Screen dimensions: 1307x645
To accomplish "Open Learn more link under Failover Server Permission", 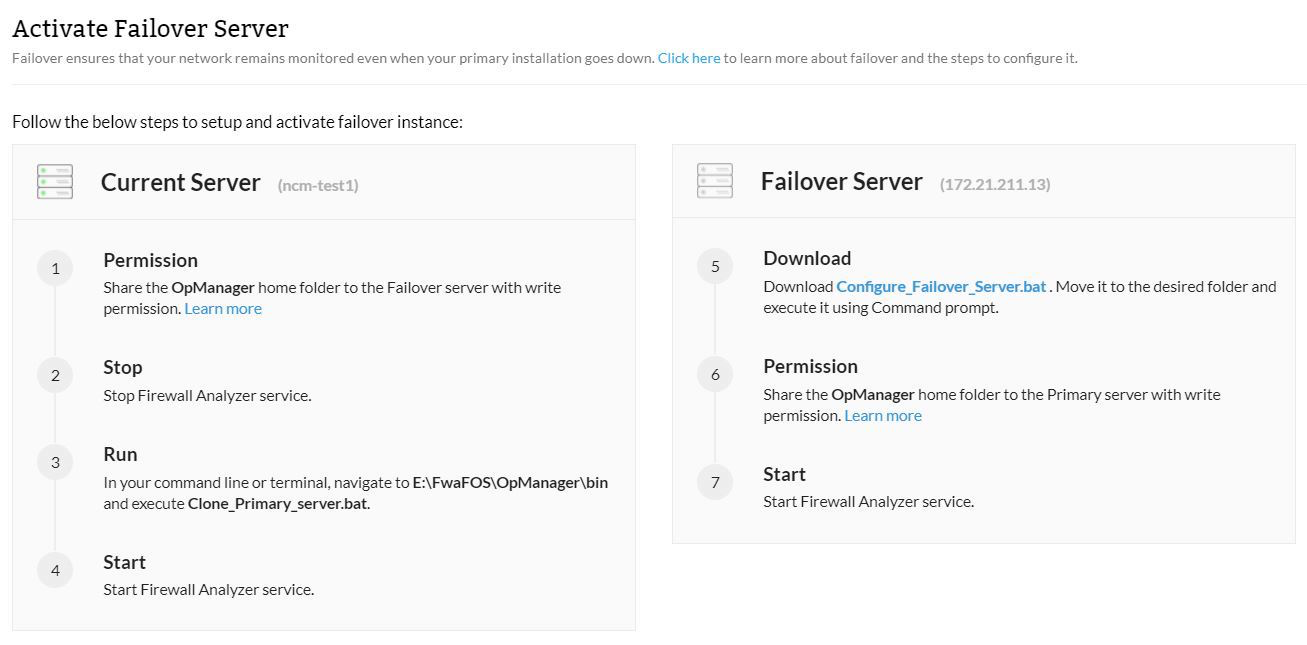I will click(x=883, y=416).
